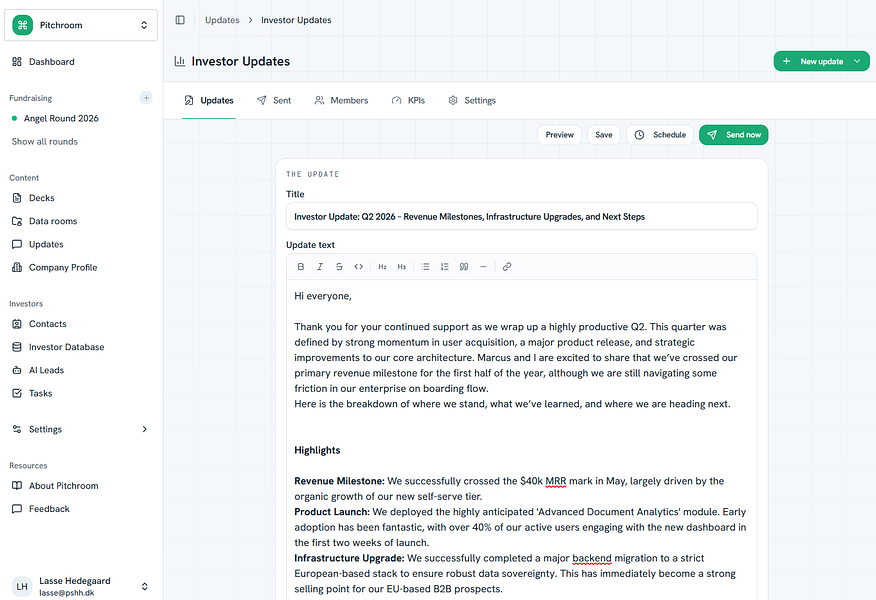Viewport: 876px width, 600px height.
Task: Open Company Profile page
Action: 81,268
